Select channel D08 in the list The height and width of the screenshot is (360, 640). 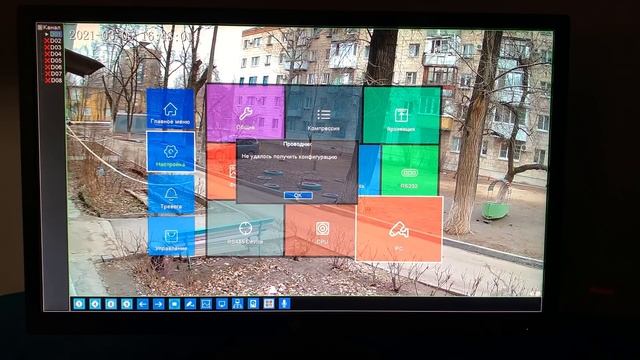click(x=53, y=80)
